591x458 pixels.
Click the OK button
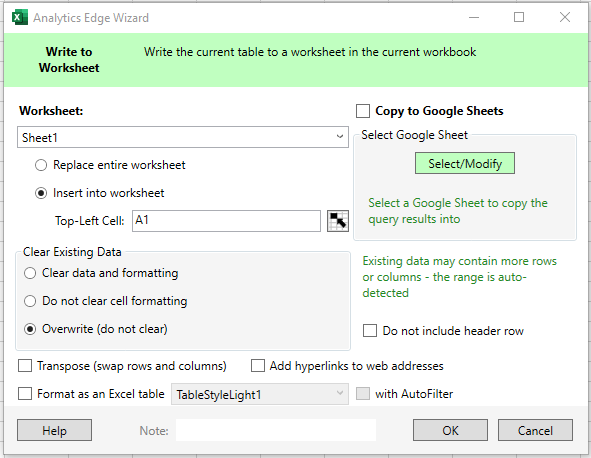click(450, 430)
